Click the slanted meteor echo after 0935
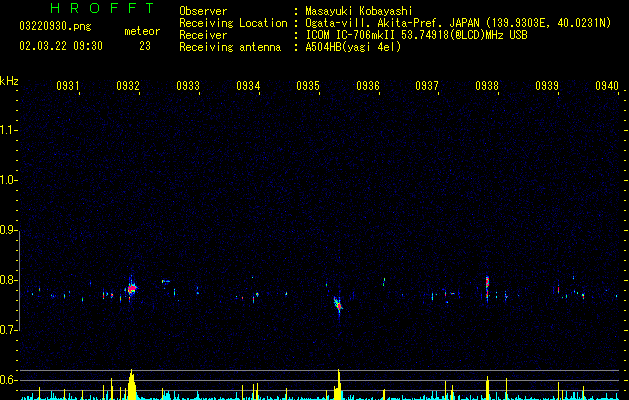This screenshot has width=629, height=400. coord(339,306)
